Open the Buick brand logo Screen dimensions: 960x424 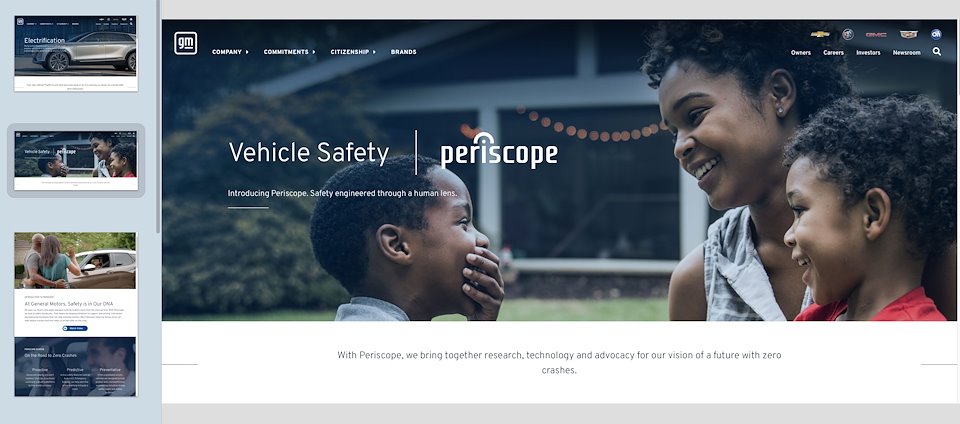pos(847,34)
